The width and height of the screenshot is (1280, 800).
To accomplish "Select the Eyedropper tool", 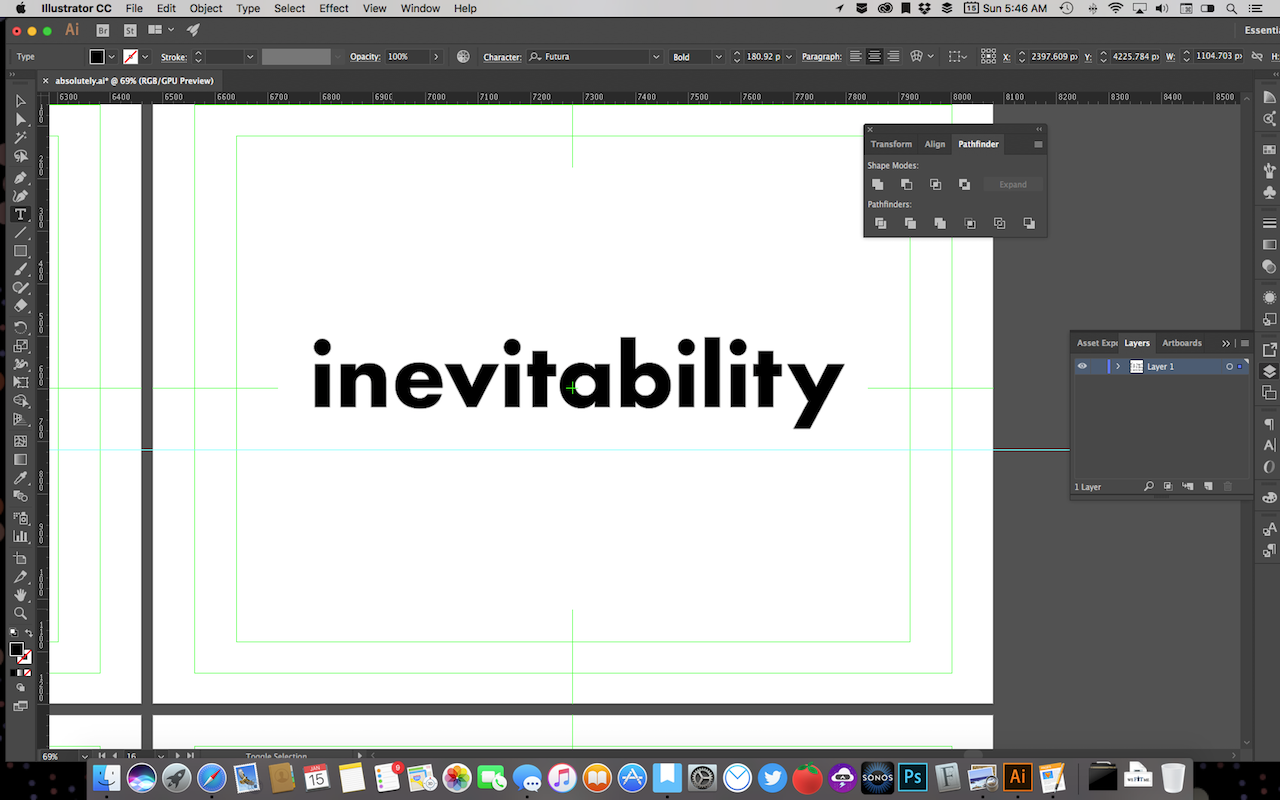I will click(20, 479).
